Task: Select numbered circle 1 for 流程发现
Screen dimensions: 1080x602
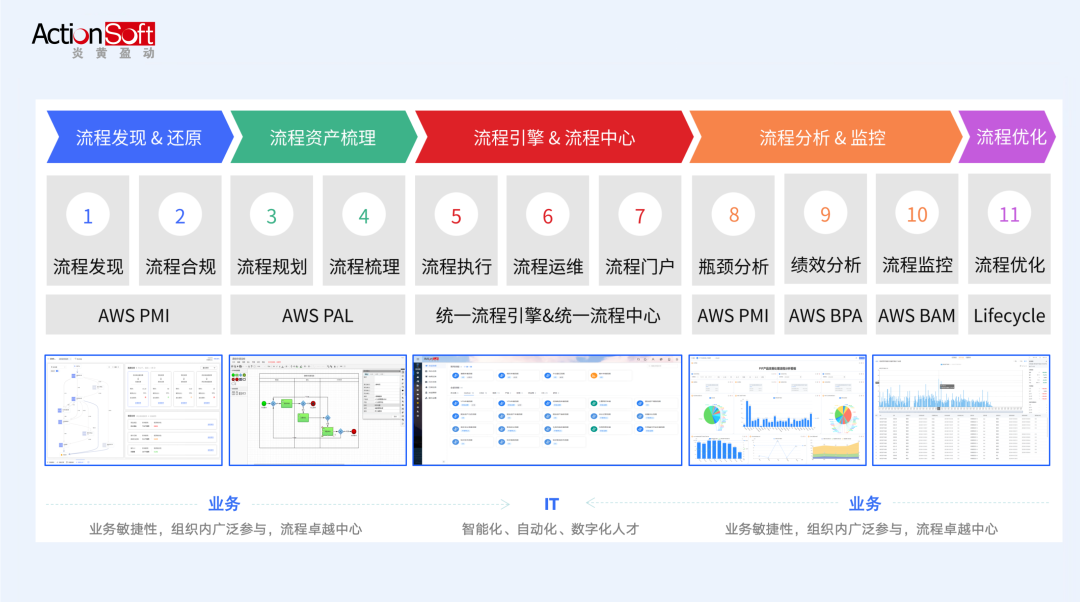Action: [x=88, y=216]
